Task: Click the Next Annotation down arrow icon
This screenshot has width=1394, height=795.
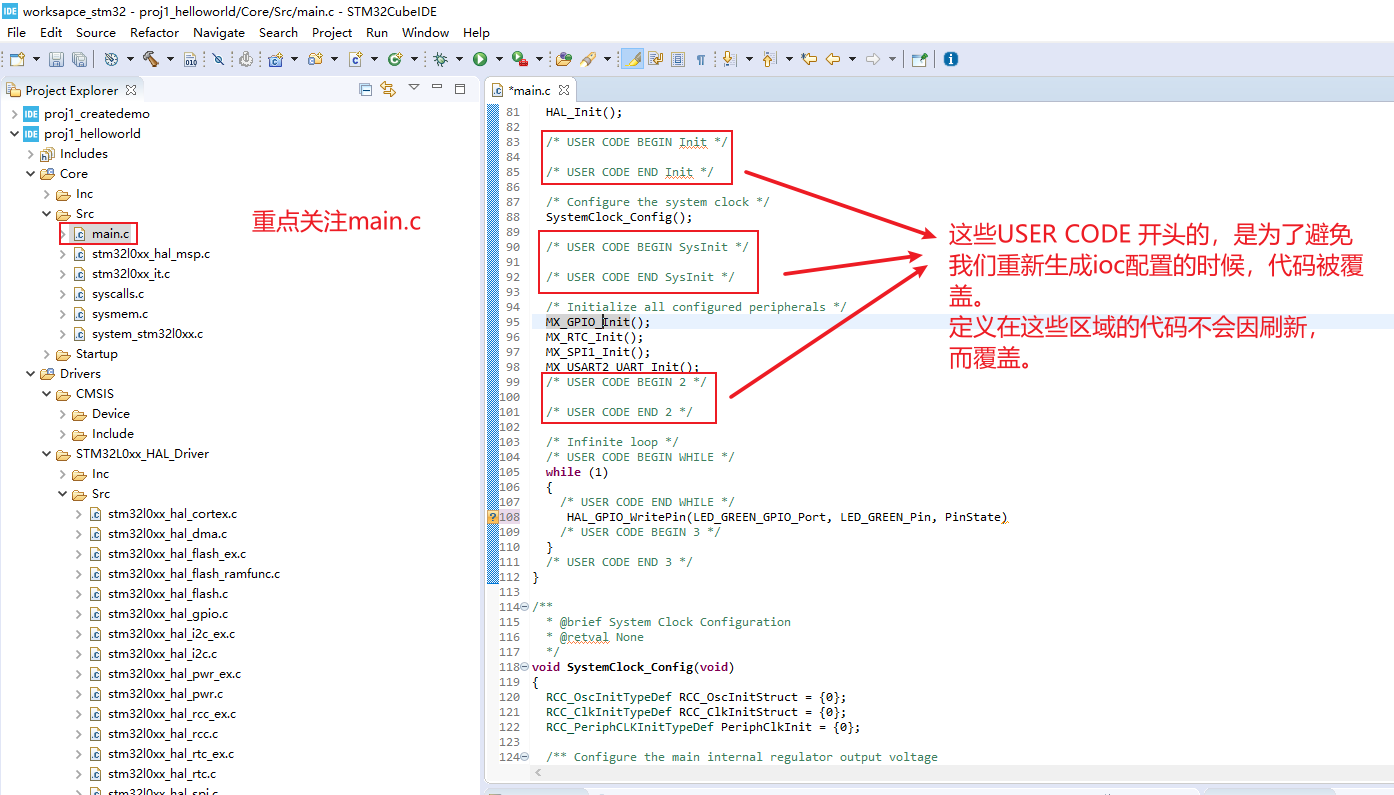Action: (728, 59)
